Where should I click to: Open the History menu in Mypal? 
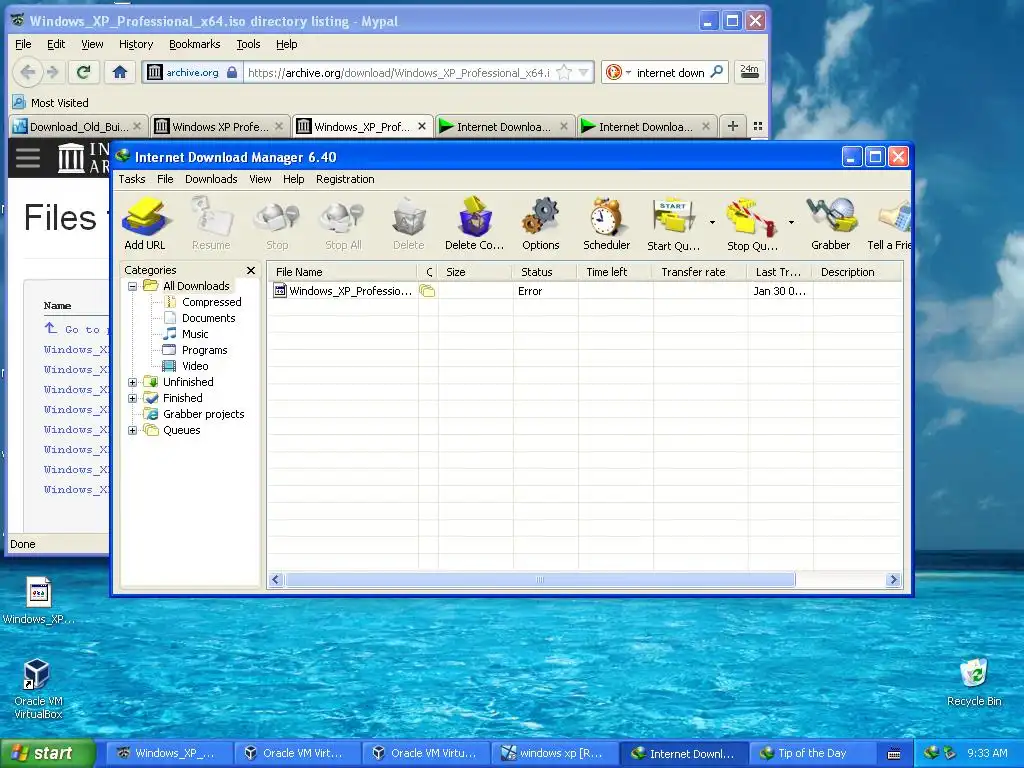click(136, 44)
